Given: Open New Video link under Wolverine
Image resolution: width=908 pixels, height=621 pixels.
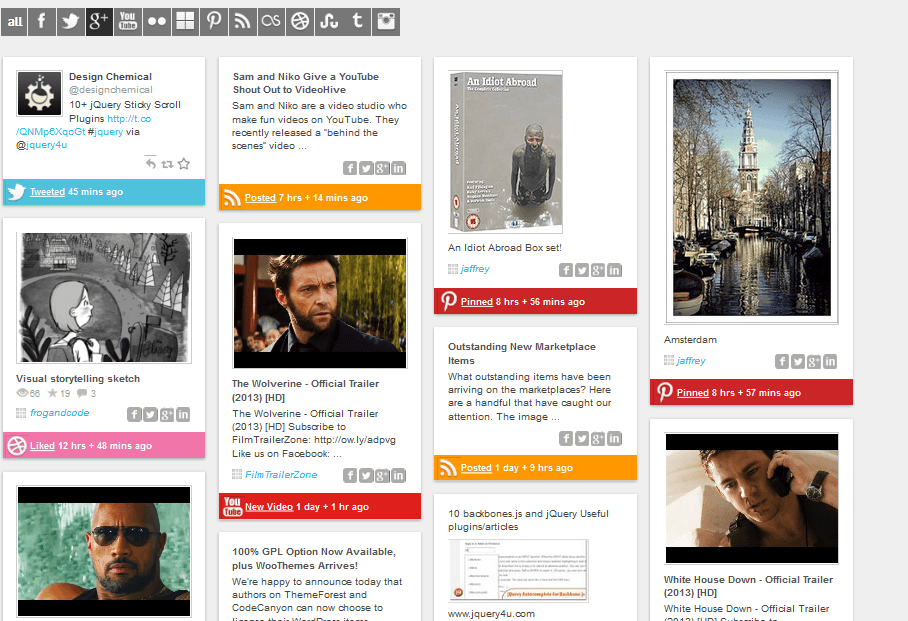Looking at the screenshot, I should (x=269, y=507).
